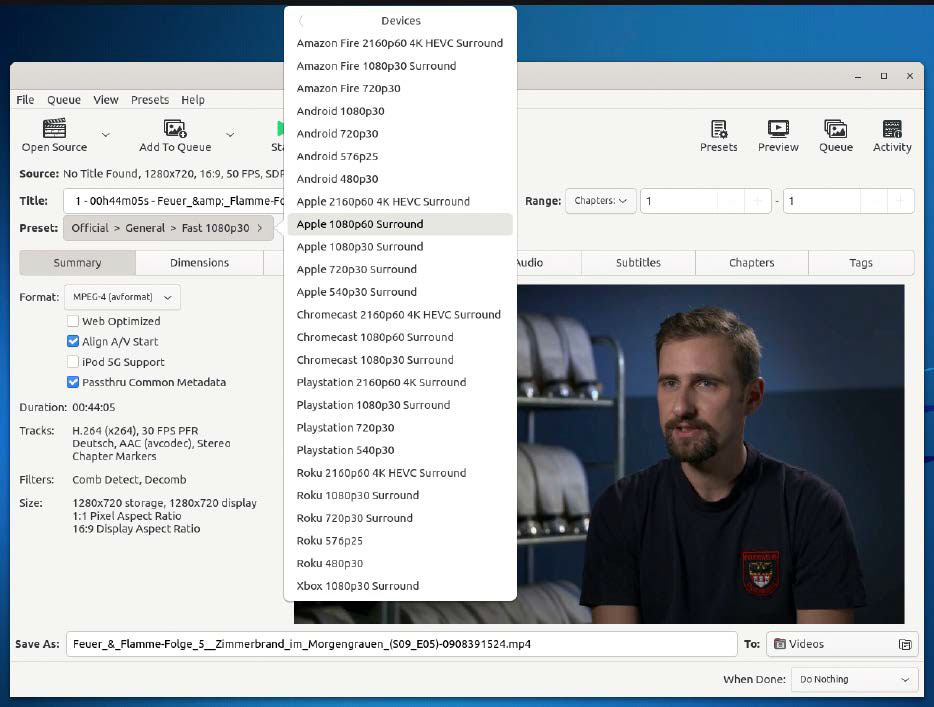Screen dimensions: 934x707
Task: Add current title to the queue
Action: point(175,135)
